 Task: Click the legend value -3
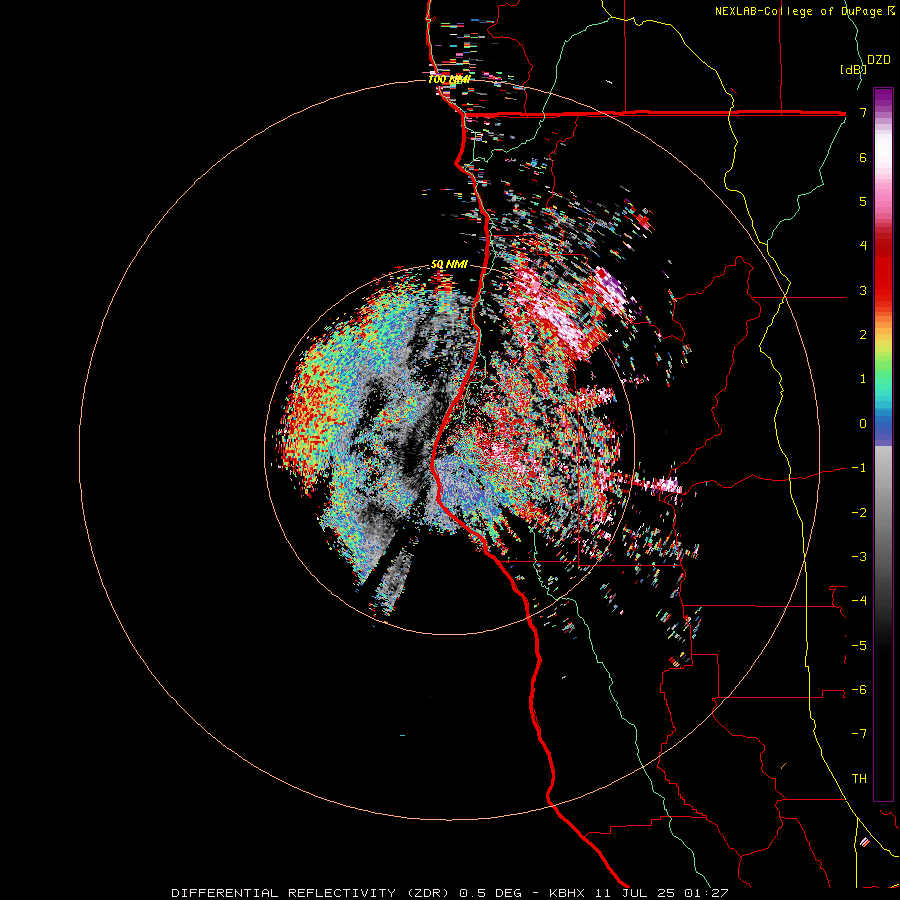tap(859, 556)
